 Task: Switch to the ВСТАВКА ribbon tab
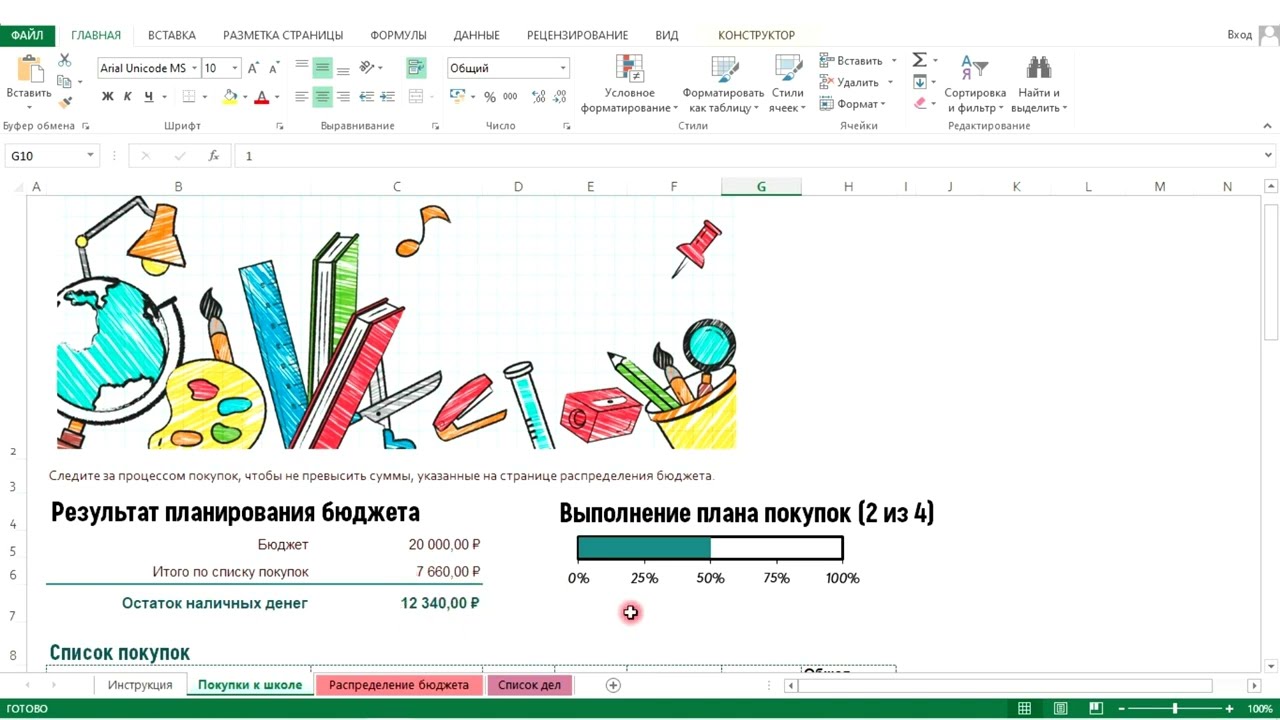point(172,35)
